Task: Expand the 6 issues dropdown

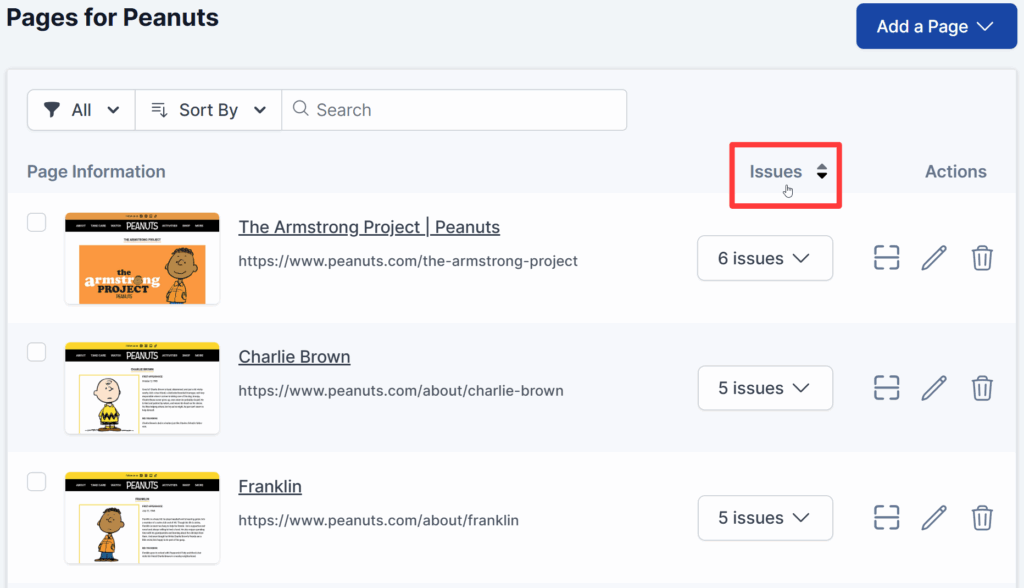Action: [x=764, y=259]
